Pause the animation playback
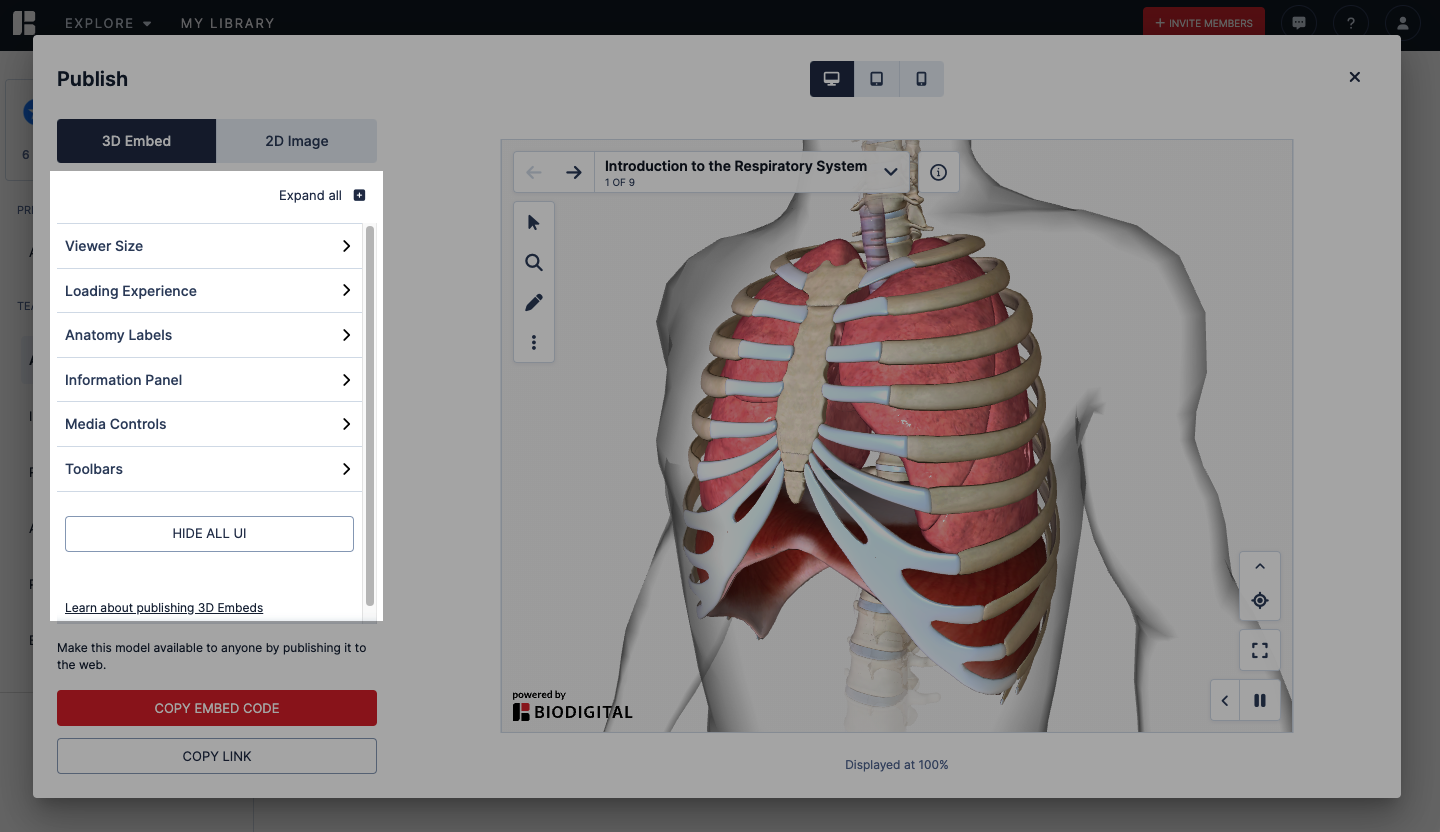This screenshot has height=832, width=1440. [1260, 701]
